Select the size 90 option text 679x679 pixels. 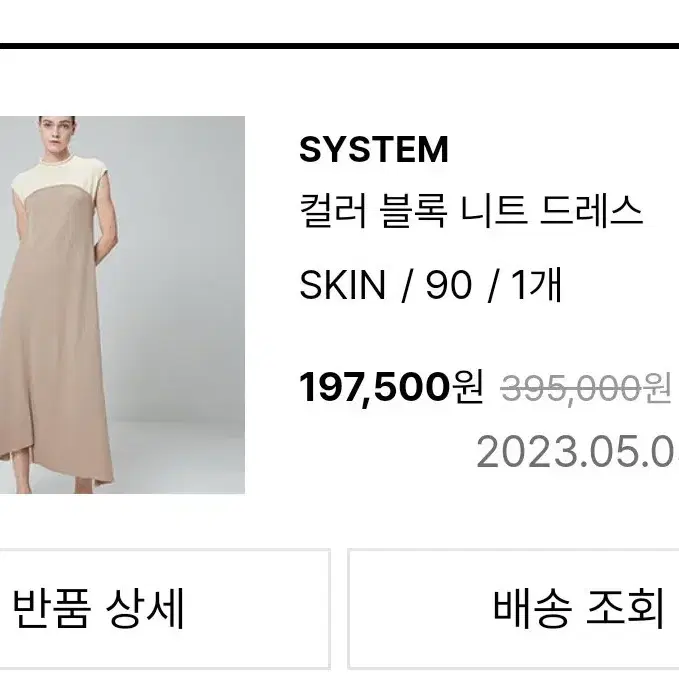[448, 285]
